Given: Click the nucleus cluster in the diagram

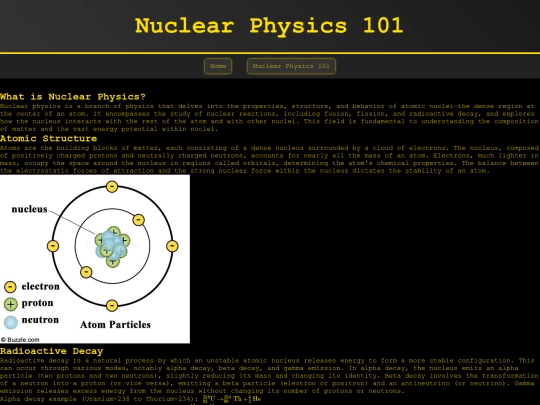Looking at the screenshot, I should (x=112, y=246).
